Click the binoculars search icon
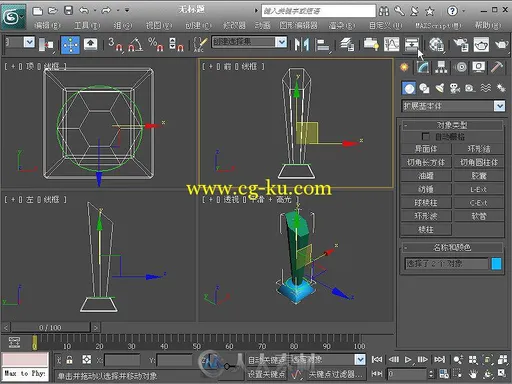Screen dimensions: 512x384 pos(384,11)
